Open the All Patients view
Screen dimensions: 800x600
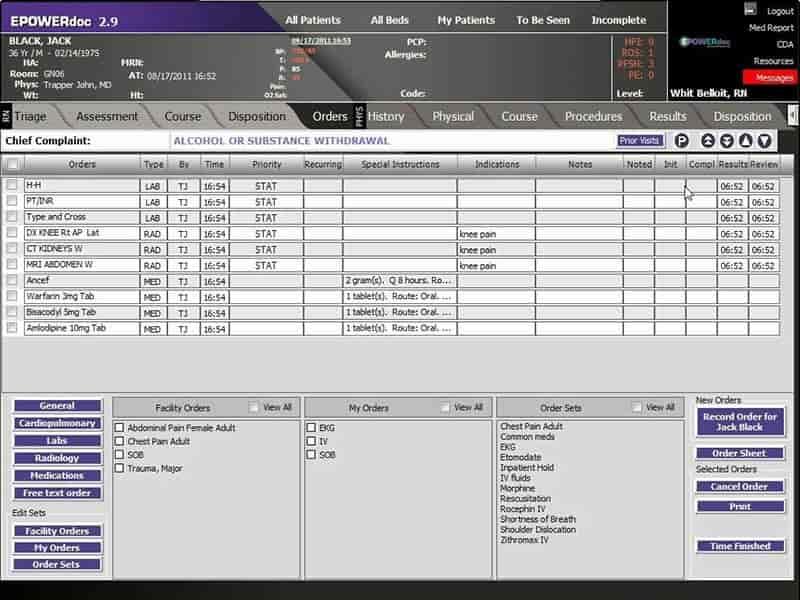tap(313, 20)
